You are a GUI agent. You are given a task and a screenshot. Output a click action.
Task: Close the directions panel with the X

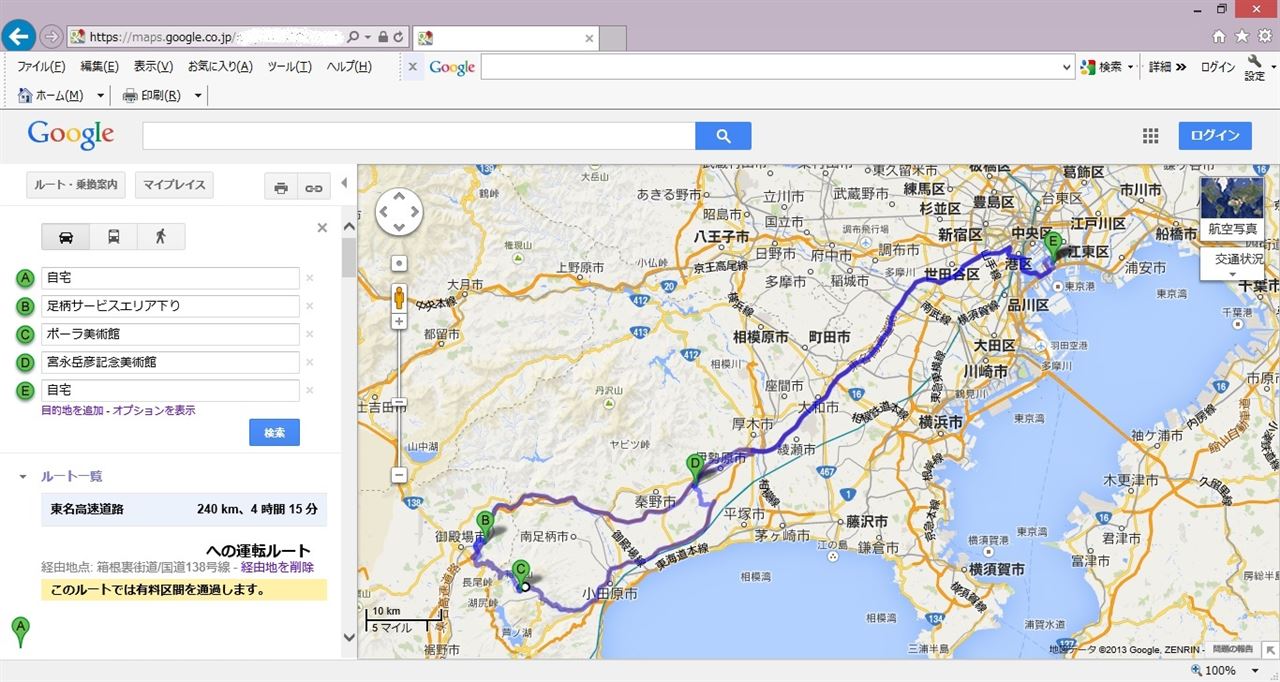click(x=322, y=228)
